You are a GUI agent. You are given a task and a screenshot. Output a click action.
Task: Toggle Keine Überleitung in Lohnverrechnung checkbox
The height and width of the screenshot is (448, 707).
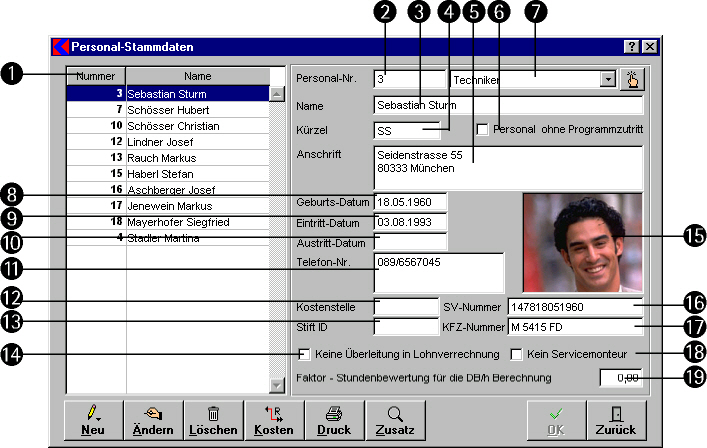[x=305, y=353]
